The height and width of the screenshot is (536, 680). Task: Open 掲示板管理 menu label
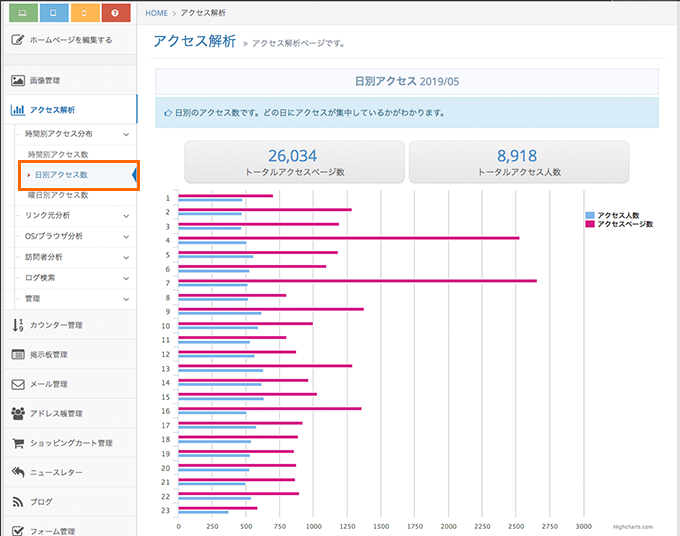coord(49,355)
